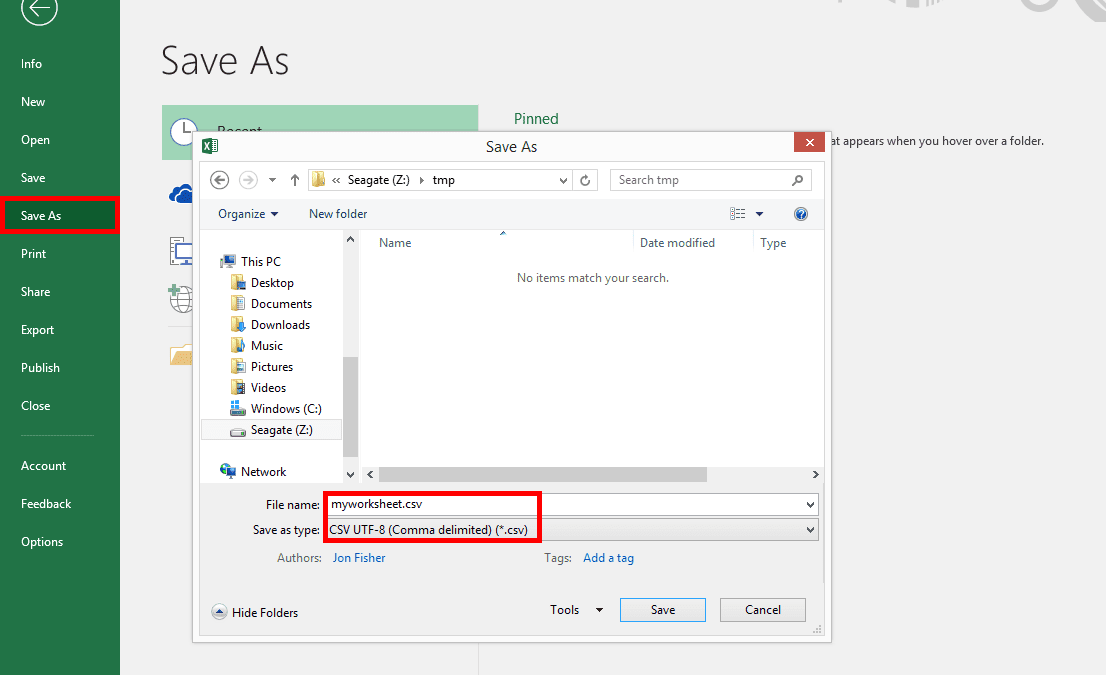Click the Hide Folders arrow icon
Screen dimensions: 1106x675
tap(219, 612)
